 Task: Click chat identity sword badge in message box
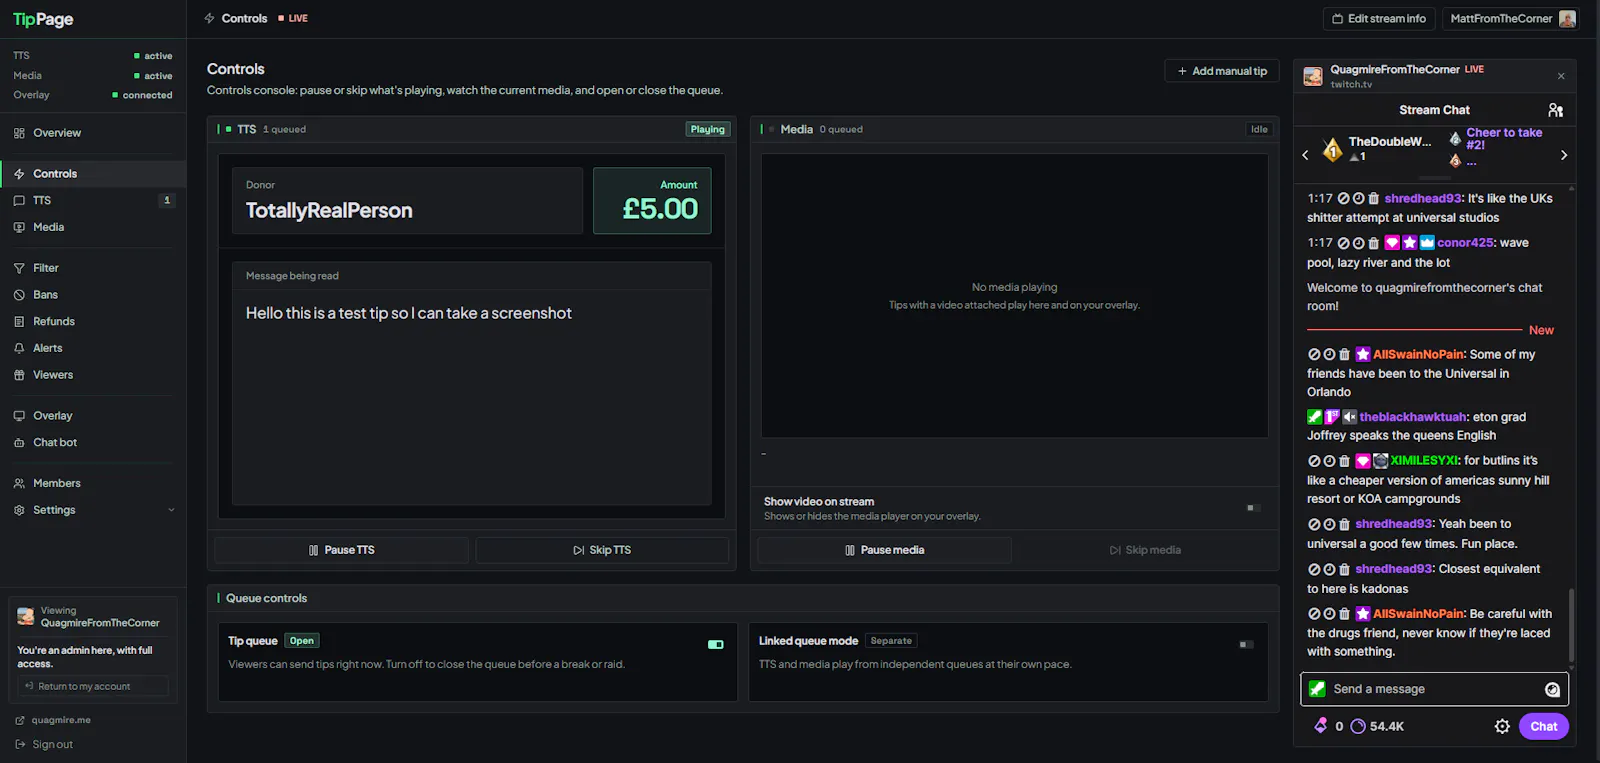pyautogui.click(x=1317, y=689)
